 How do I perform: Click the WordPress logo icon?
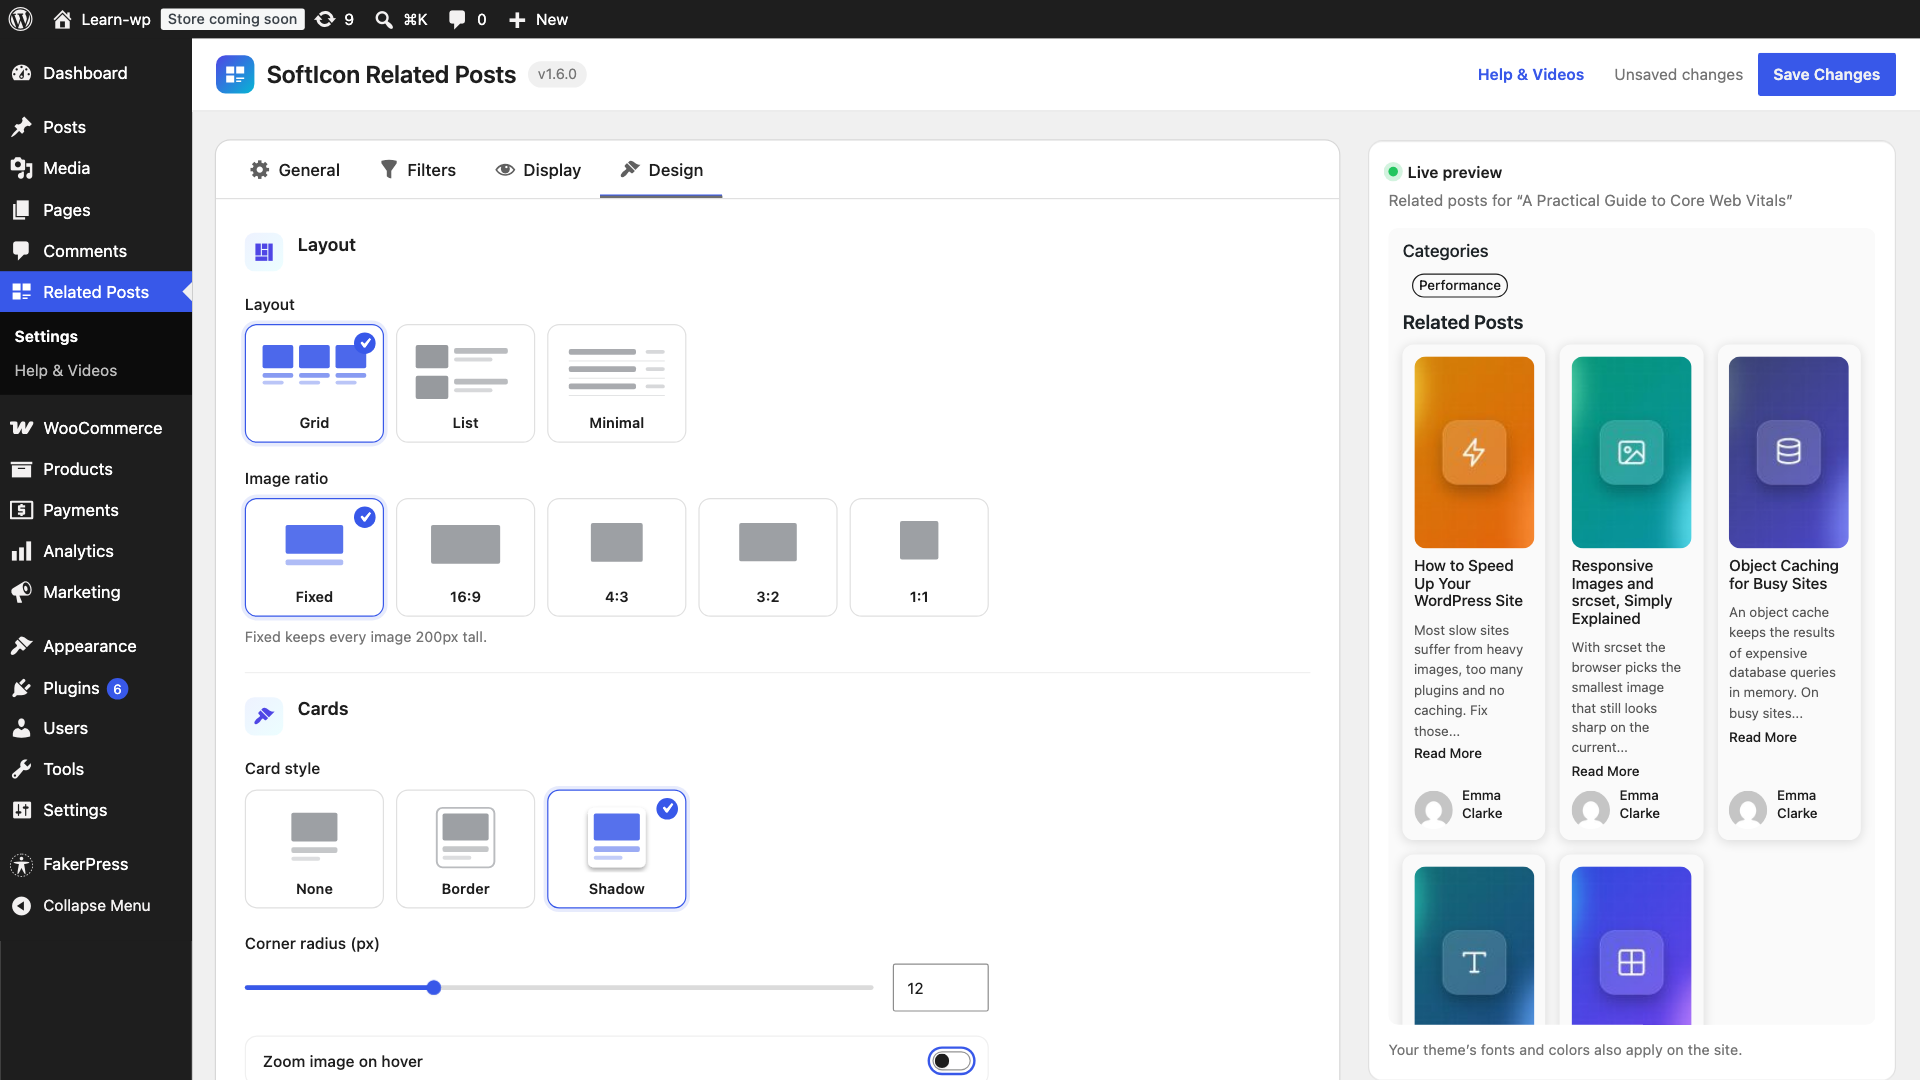[x=20, y=19]
